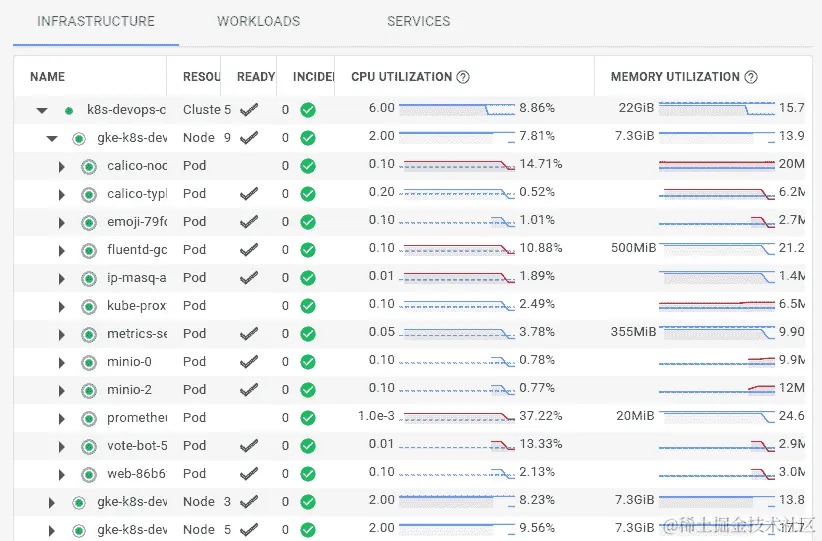The image size is (822, 541).
Task: Click the Memory Utilization help icon
Action: (x=751, y=77)
